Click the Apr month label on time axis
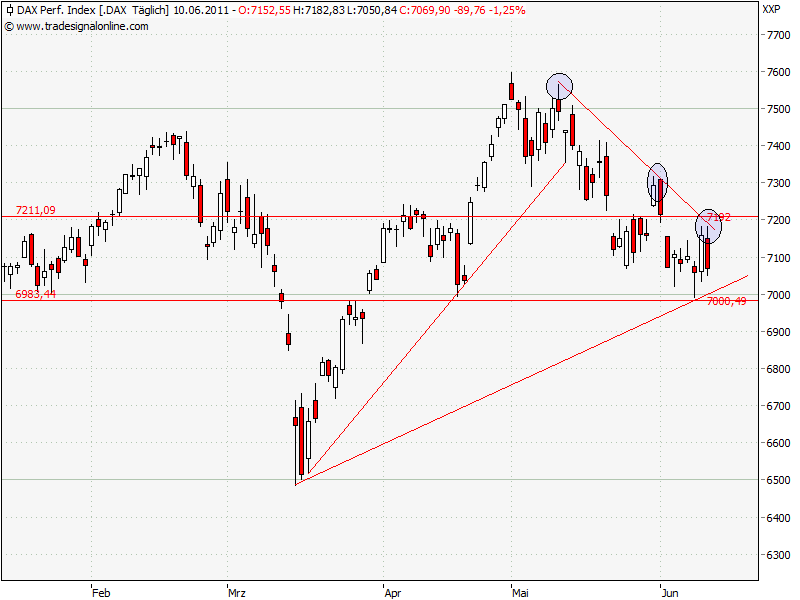Screen dimensions: 800x600 coord(393,593)
